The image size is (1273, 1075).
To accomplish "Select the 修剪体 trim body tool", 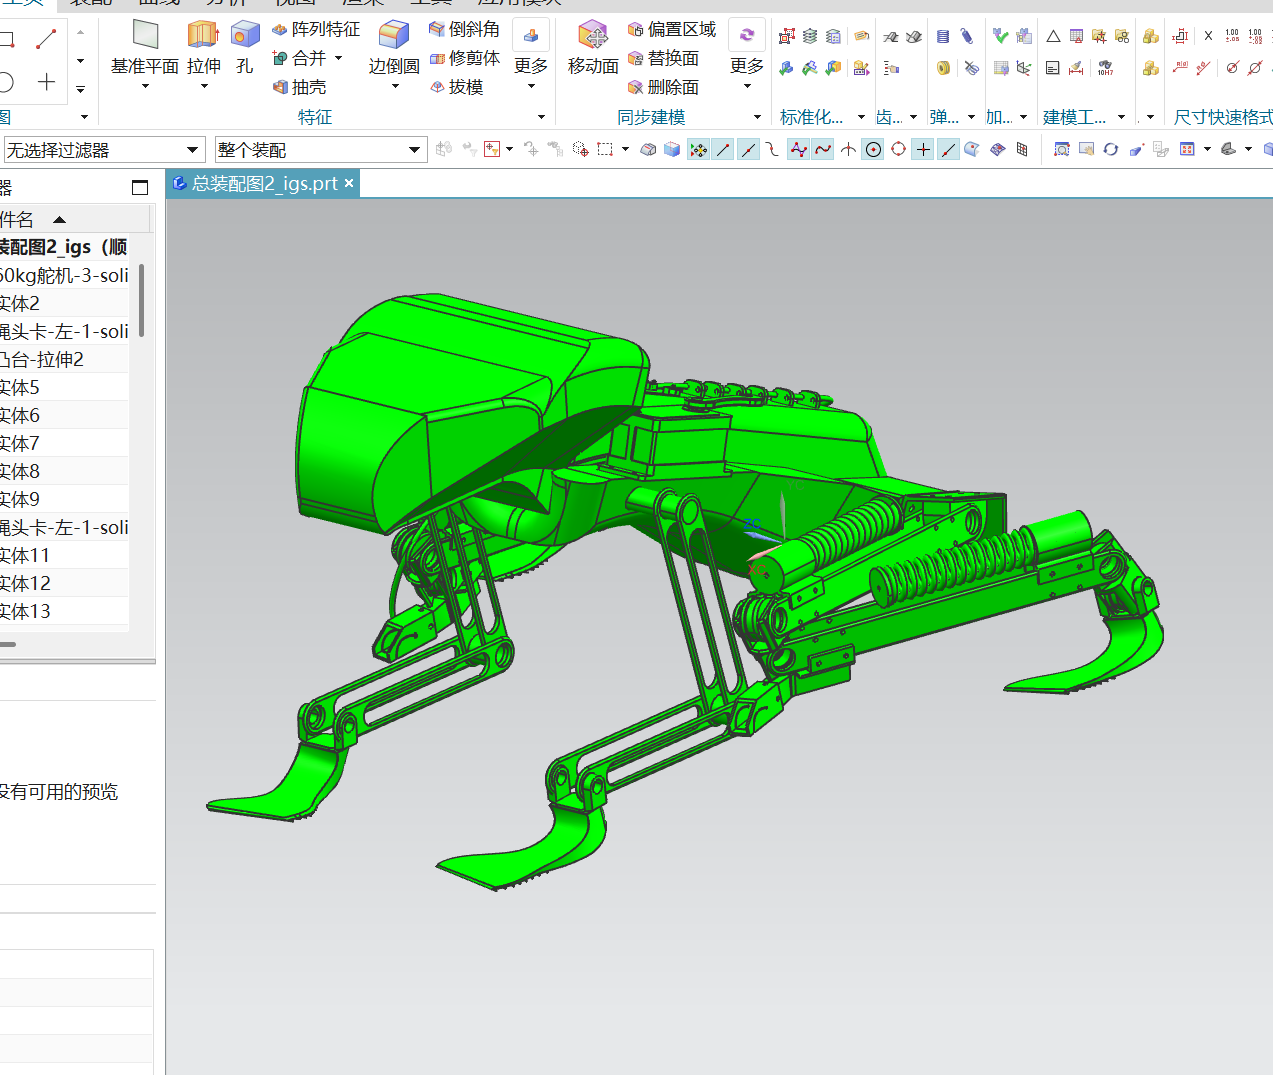I will pyautogui.click(x=464, y=58).
